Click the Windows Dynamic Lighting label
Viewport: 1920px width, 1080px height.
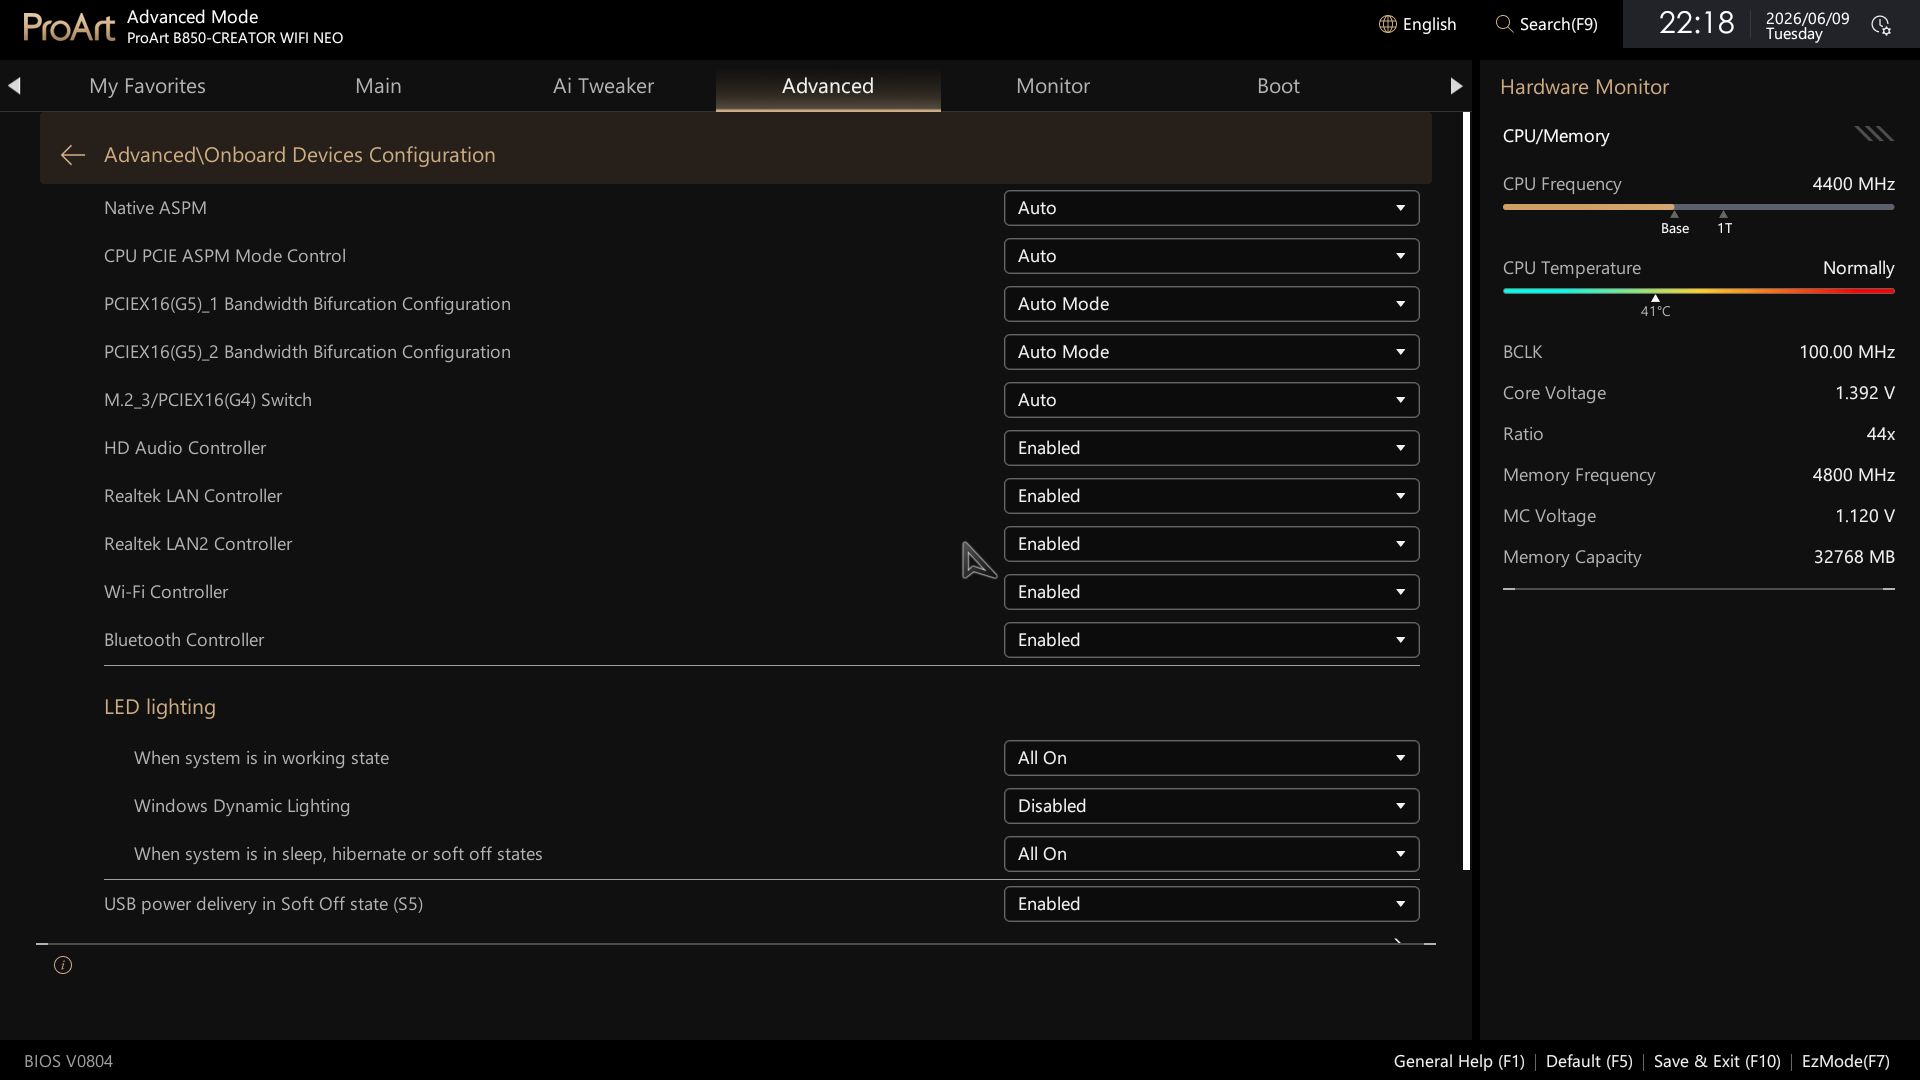(242, 806)
